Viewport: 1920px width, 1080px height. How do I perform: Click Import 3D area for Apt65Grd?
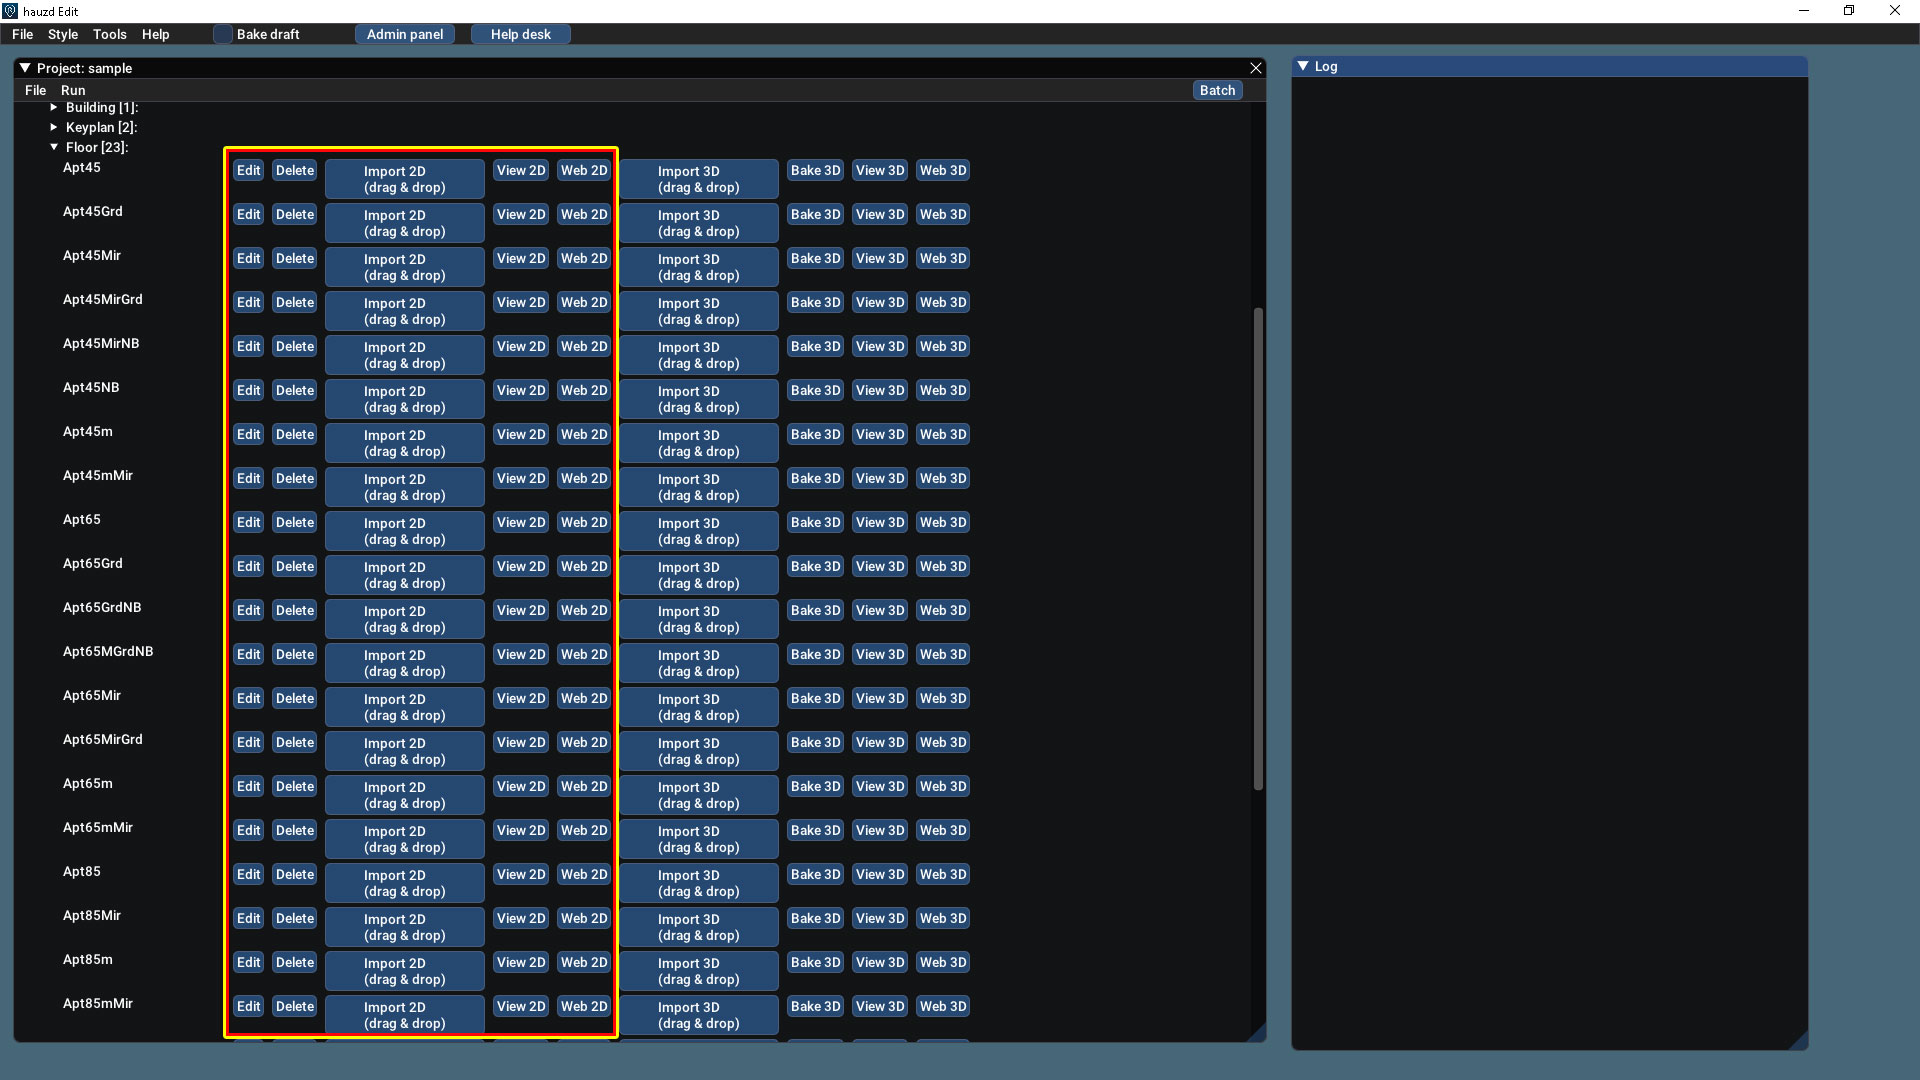point(698,575)
